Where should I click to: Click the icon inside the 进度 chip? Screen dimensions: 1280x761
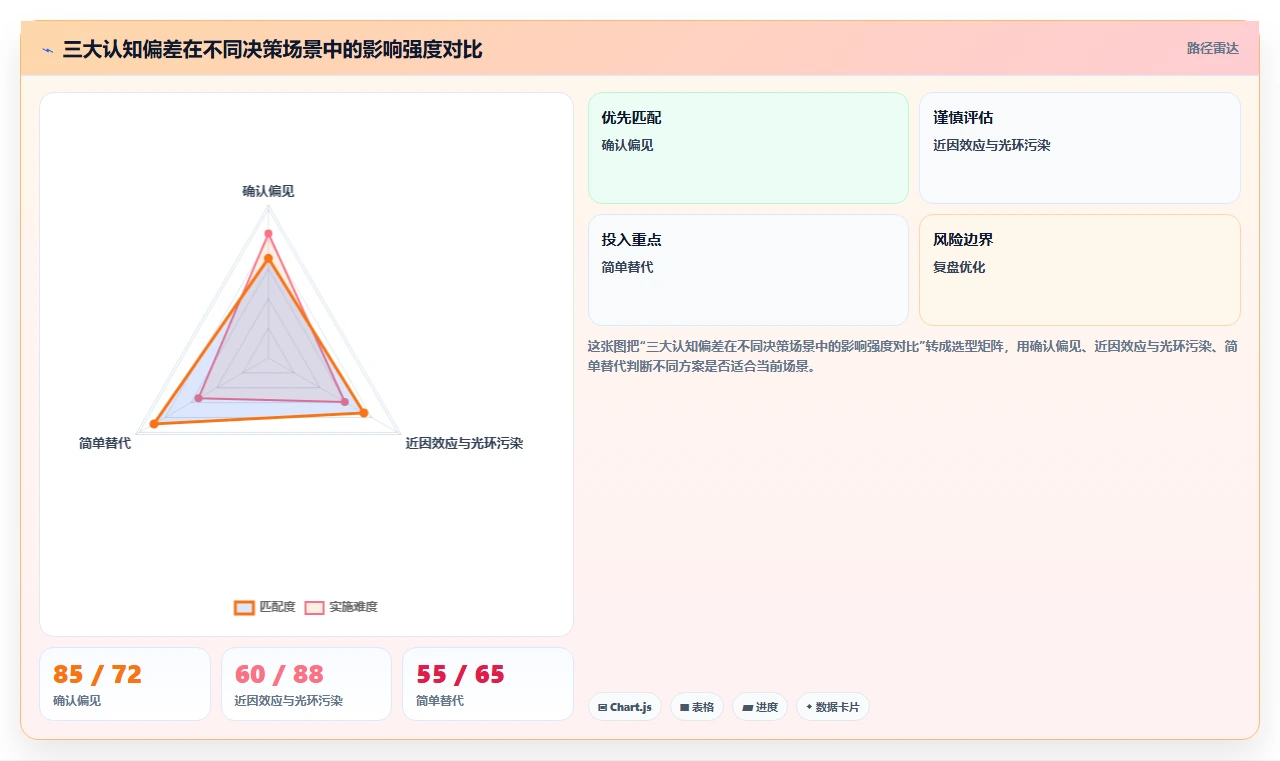coord(747,707)
